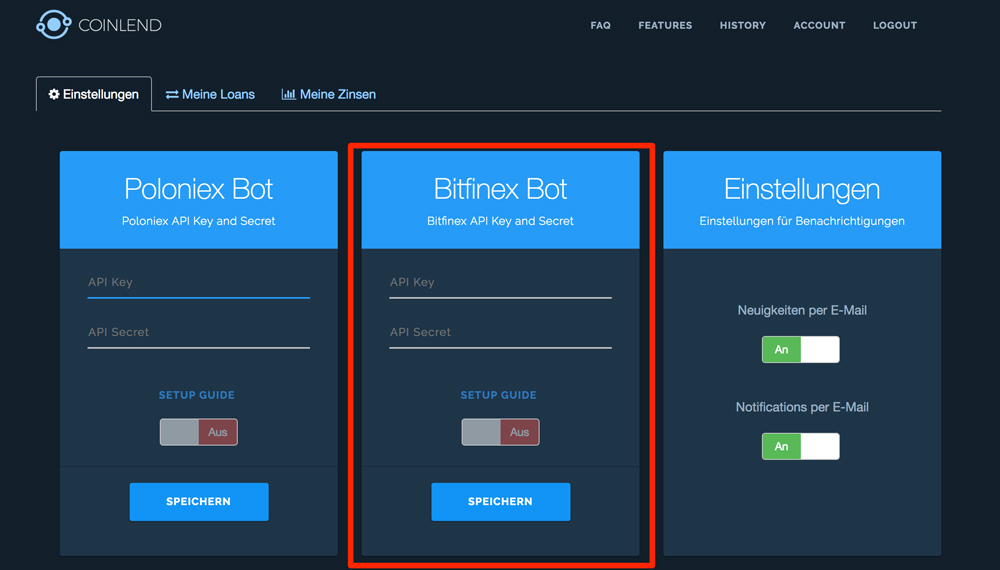Toggle Neuigkeiten per E-Mail switch
The width and height of the screenshot is (1000, 570).
tap(800, 349)
